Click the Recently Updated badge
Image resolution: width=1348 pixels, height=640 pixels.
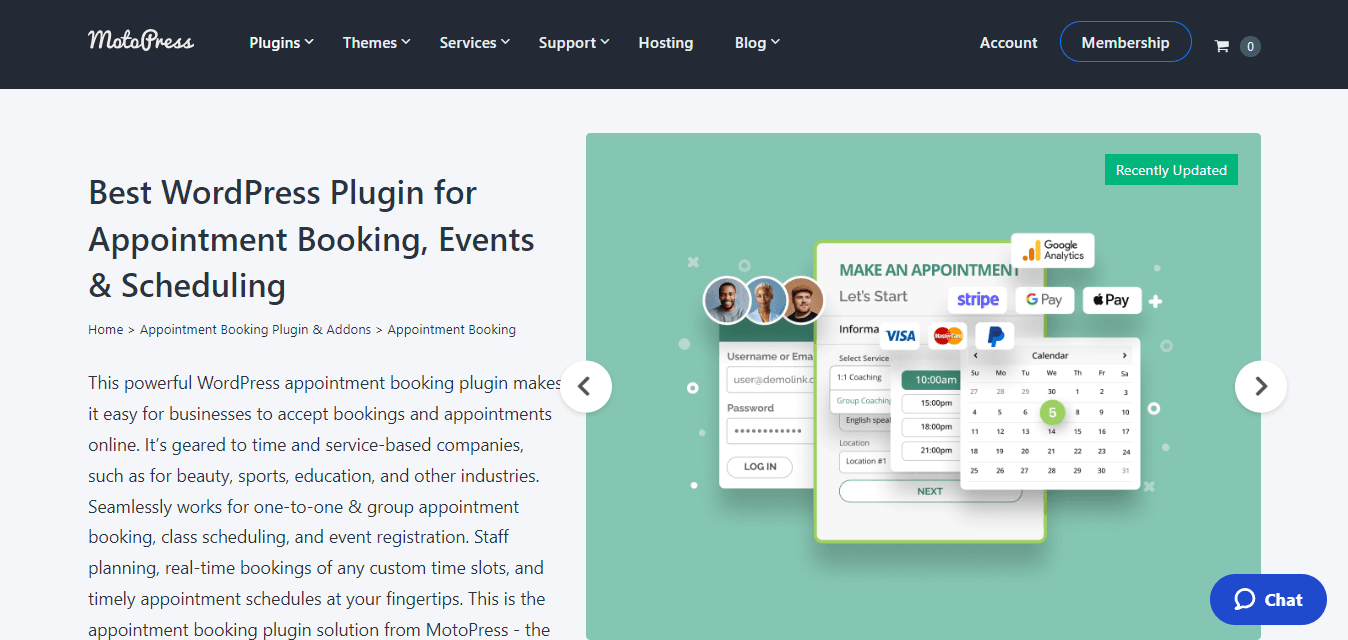(1171, 170)
